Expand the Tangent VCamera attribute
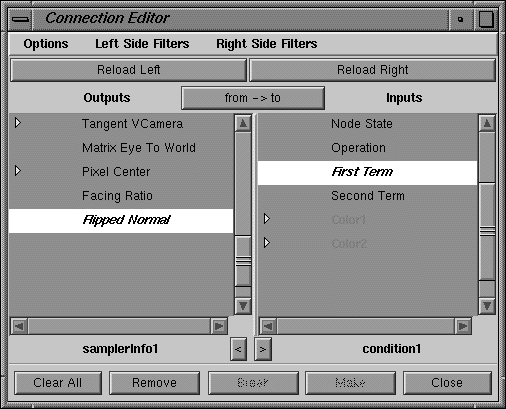 (18, 123)
